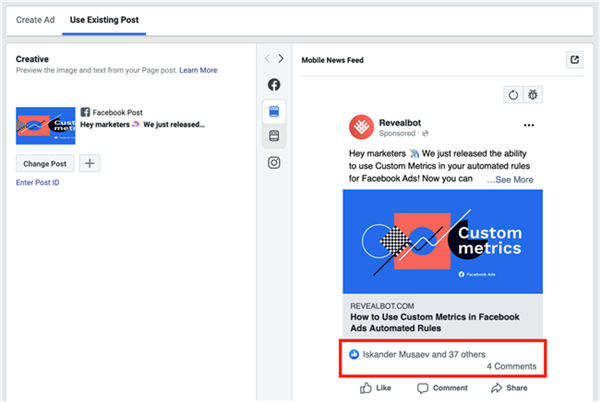Open the 4 Comments link
The width and height of the screenshot is (600, 402).
point(511,367)
